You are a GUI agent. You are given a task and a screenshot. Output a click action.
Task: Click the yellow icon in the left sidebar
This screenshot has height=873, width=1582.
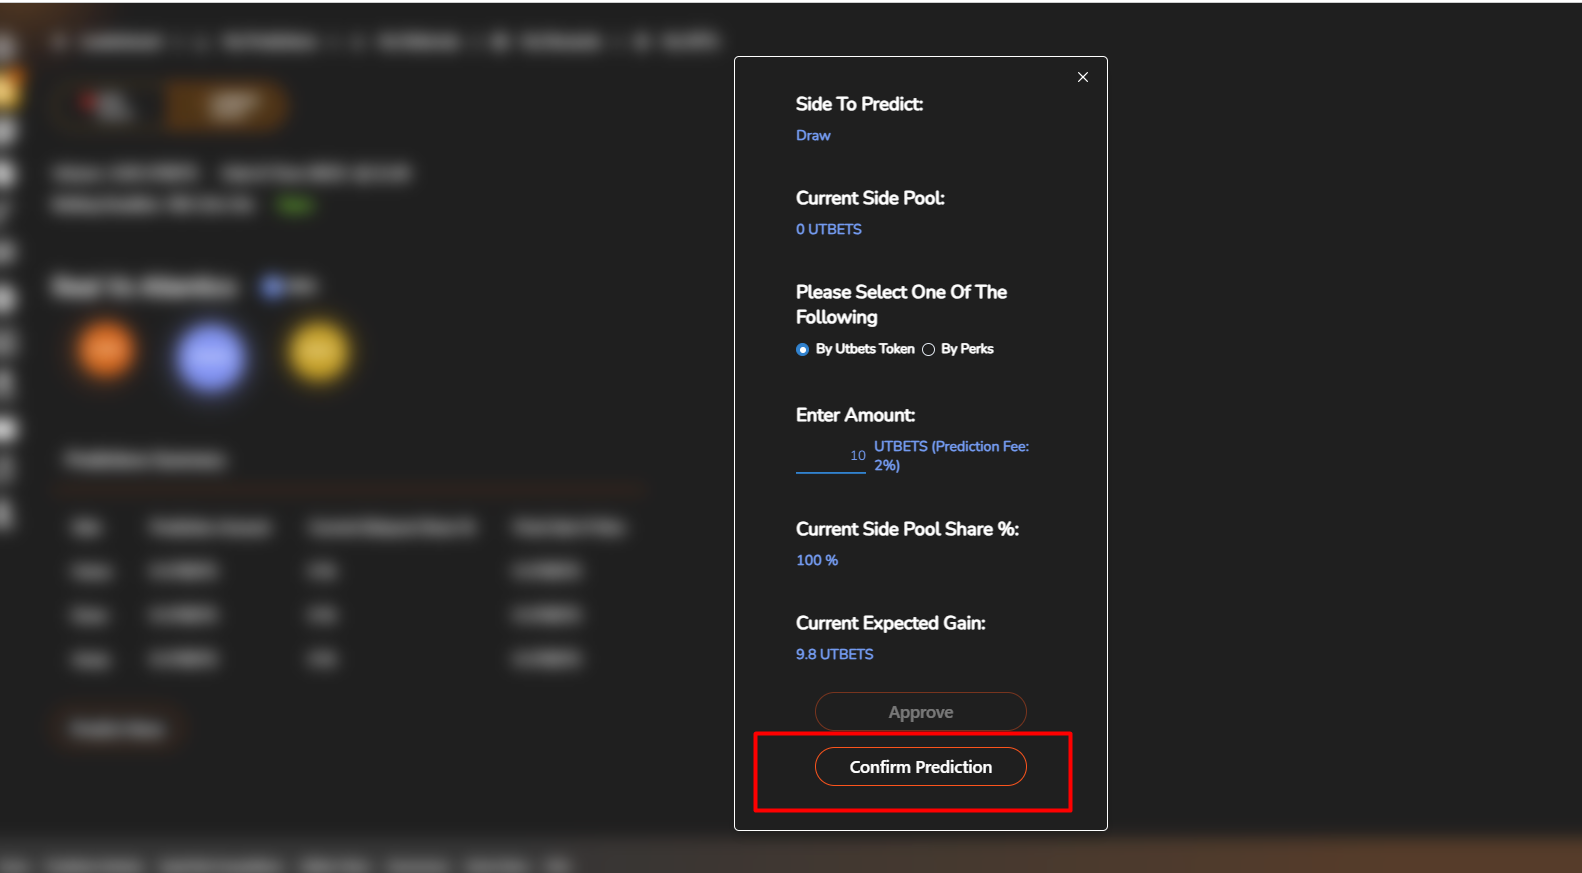[x=9, y=92]
